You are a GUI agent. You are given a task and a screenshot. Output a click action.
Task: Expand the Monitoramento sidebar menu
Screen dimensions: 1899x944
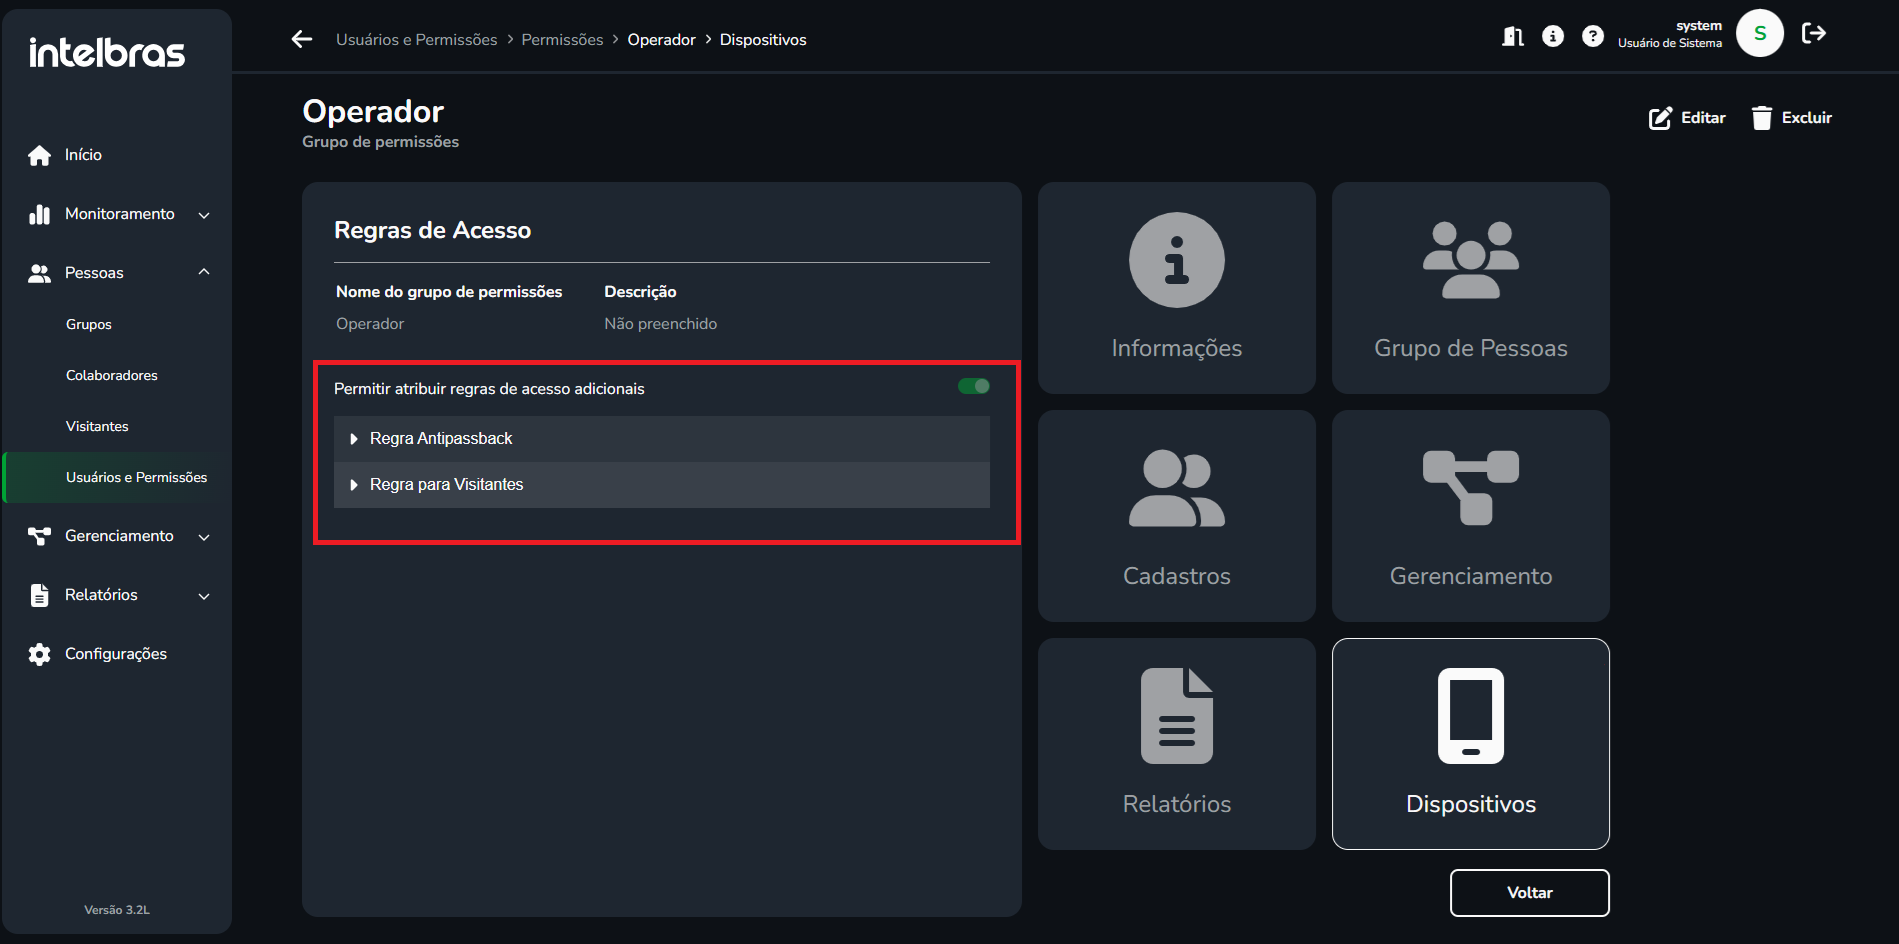point(119,214)
